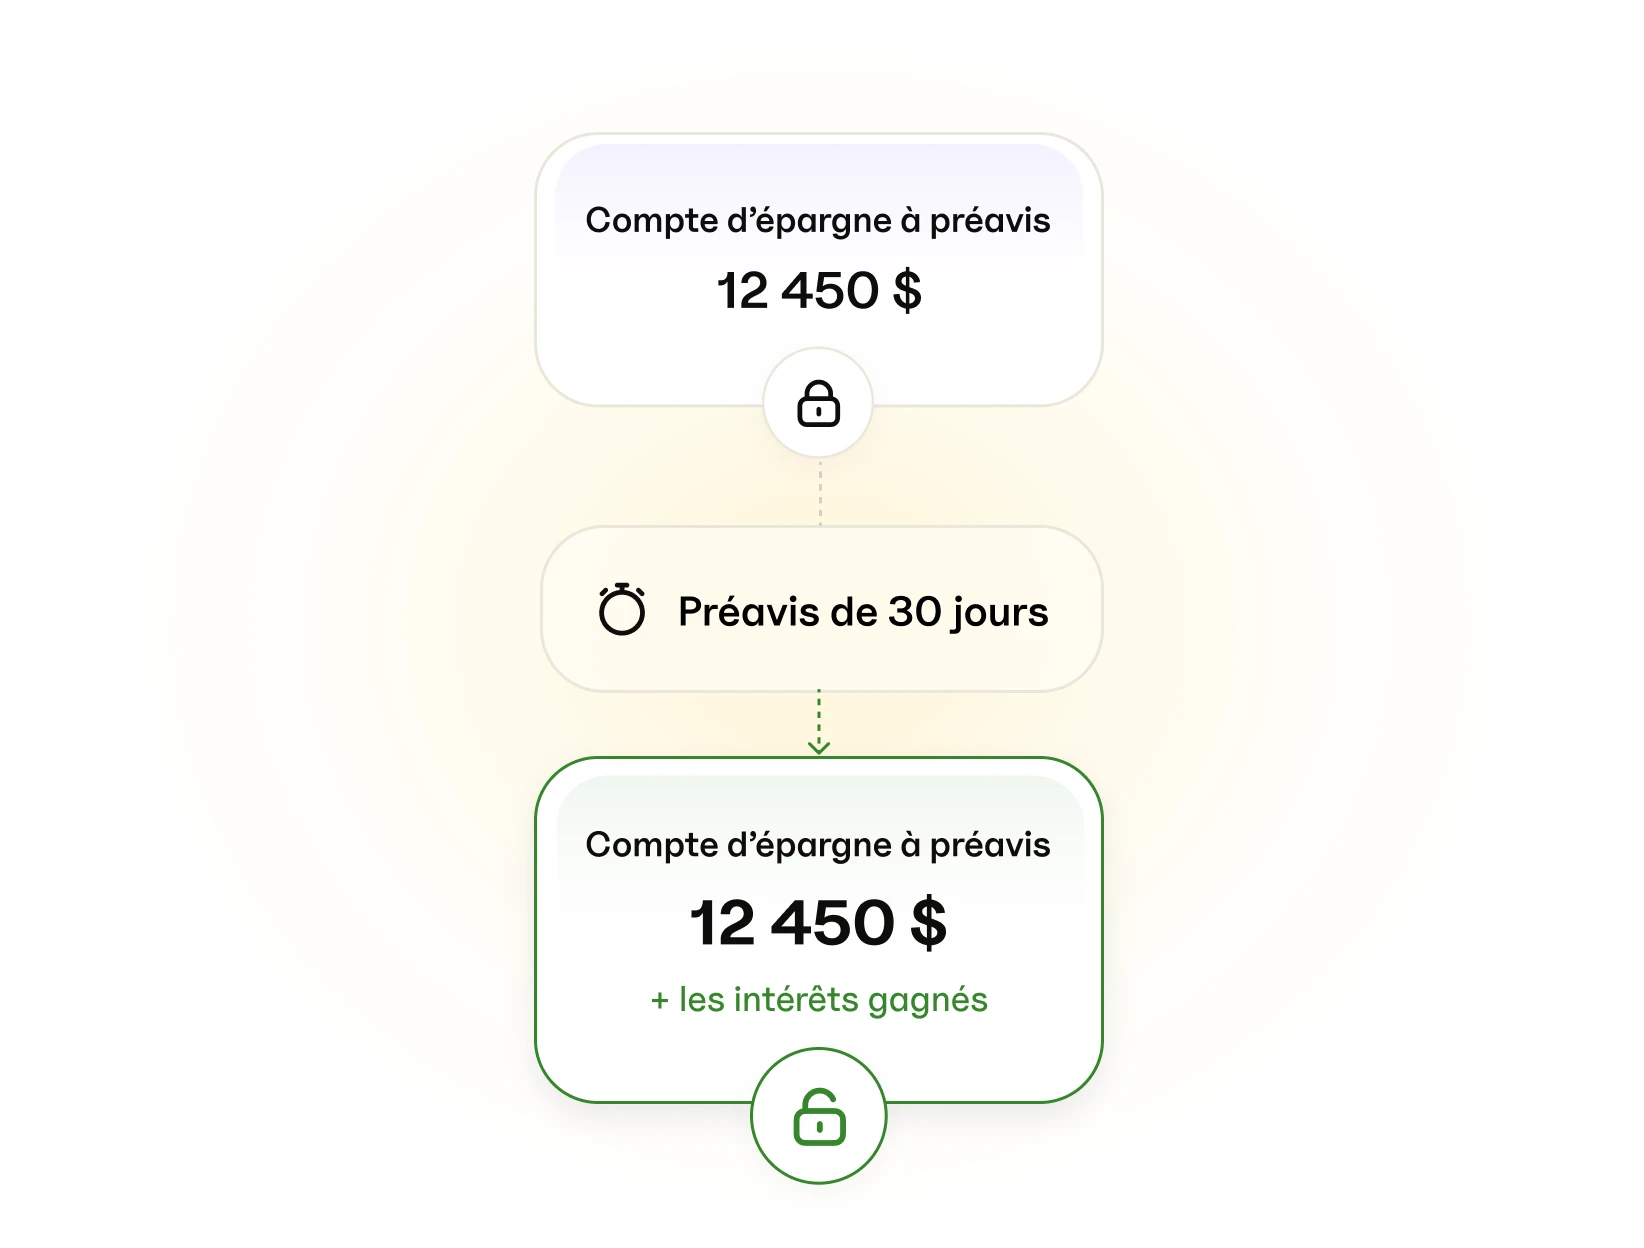Select the bottom Compte d'épargne à préavis title
Screen dimensions: 1644x1248
pos(818,845)
